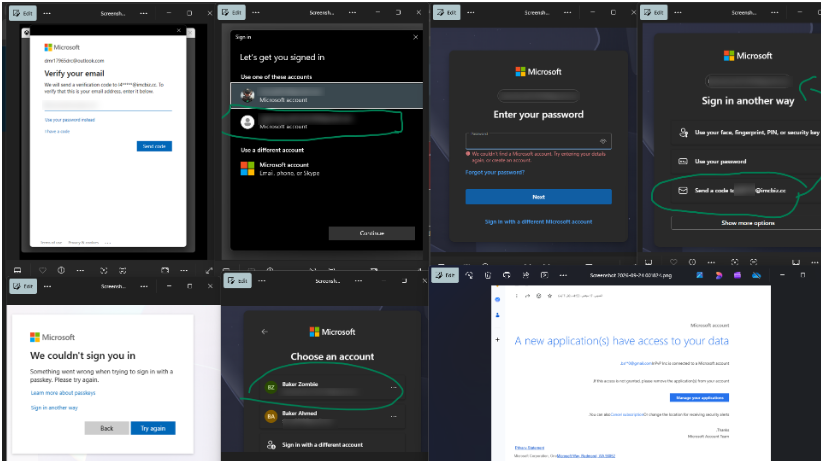Image resolution: width=821 pixels, height=461 pixels.
Task: Open the more menu right of Edit in the Enter your password window
Action: [x=471, y=13]
